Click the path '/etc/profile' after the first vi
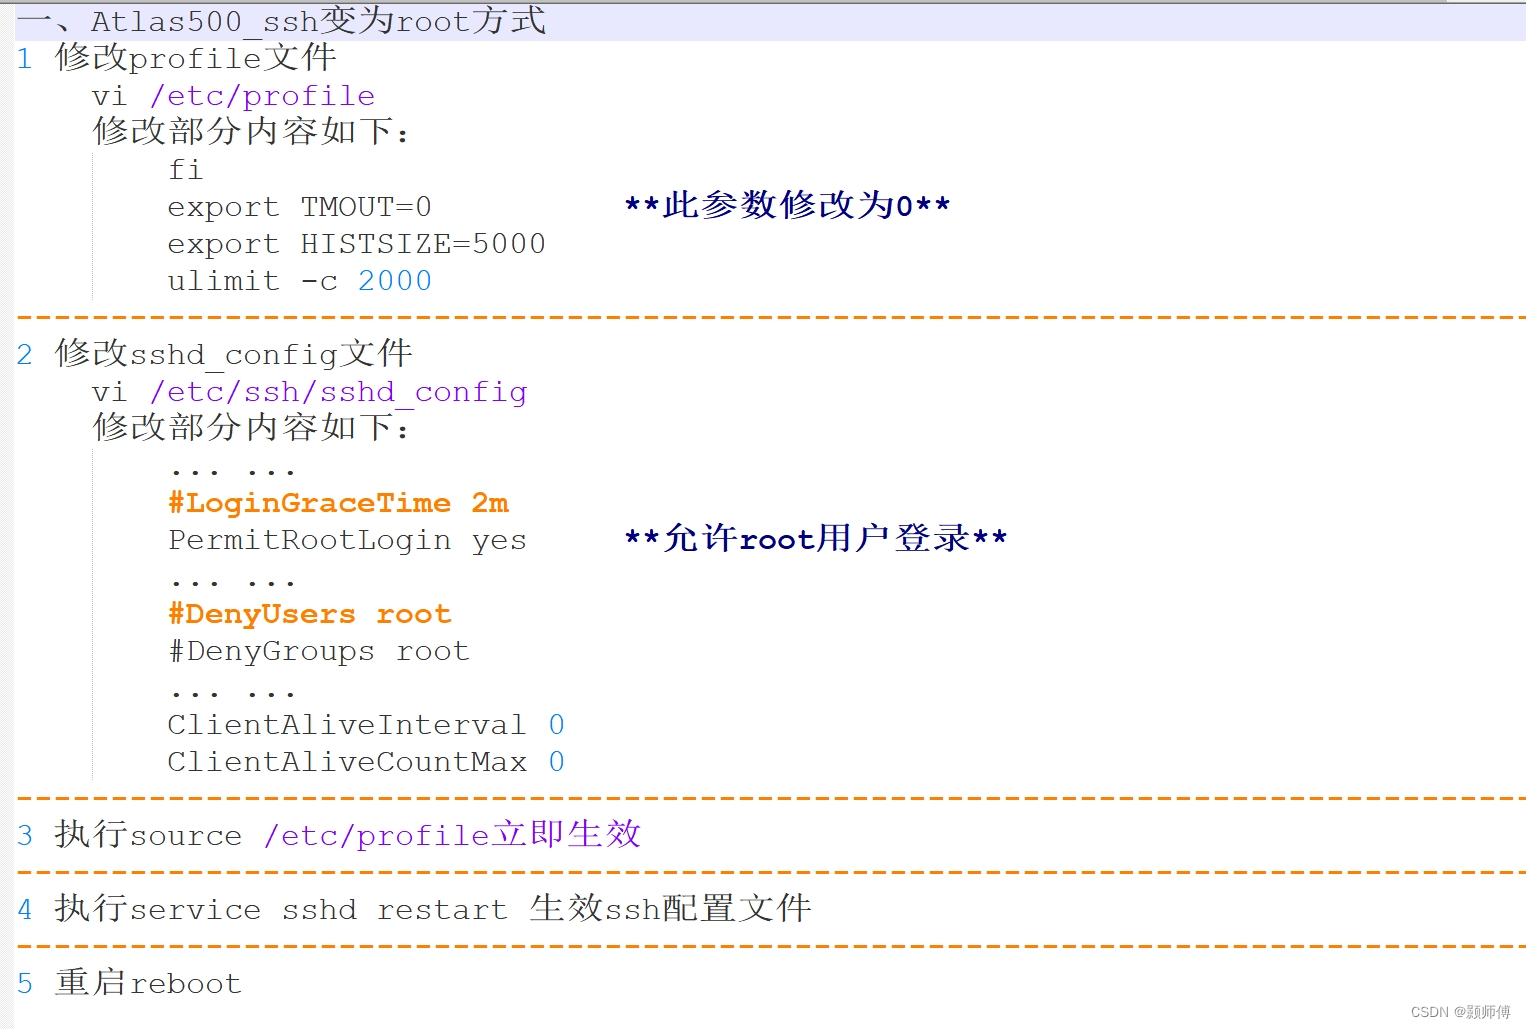The height and width of the screenshot is (1029, 1526). (x=262, y=96)
